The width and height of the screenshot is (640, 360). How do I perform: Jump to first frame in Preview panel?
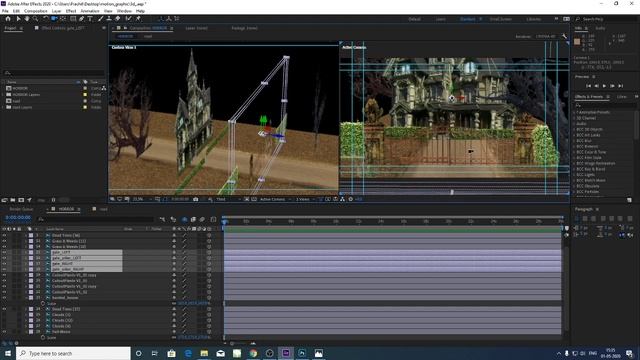[x=588, y=86]
